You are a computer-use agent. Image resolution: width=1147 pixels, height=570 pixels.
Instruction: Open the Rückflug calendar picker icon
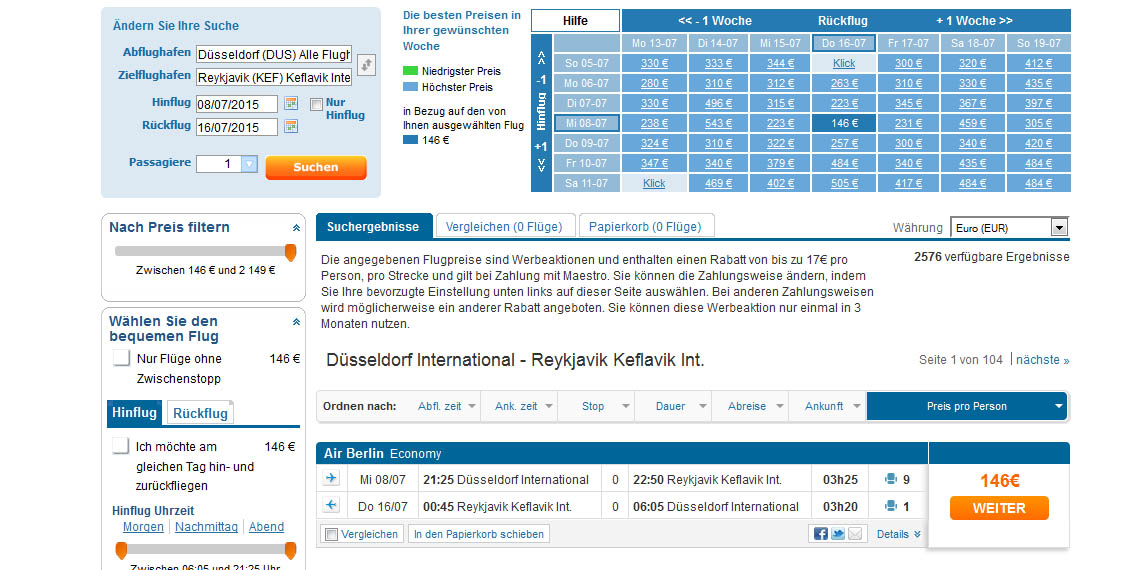click(291, 126)
